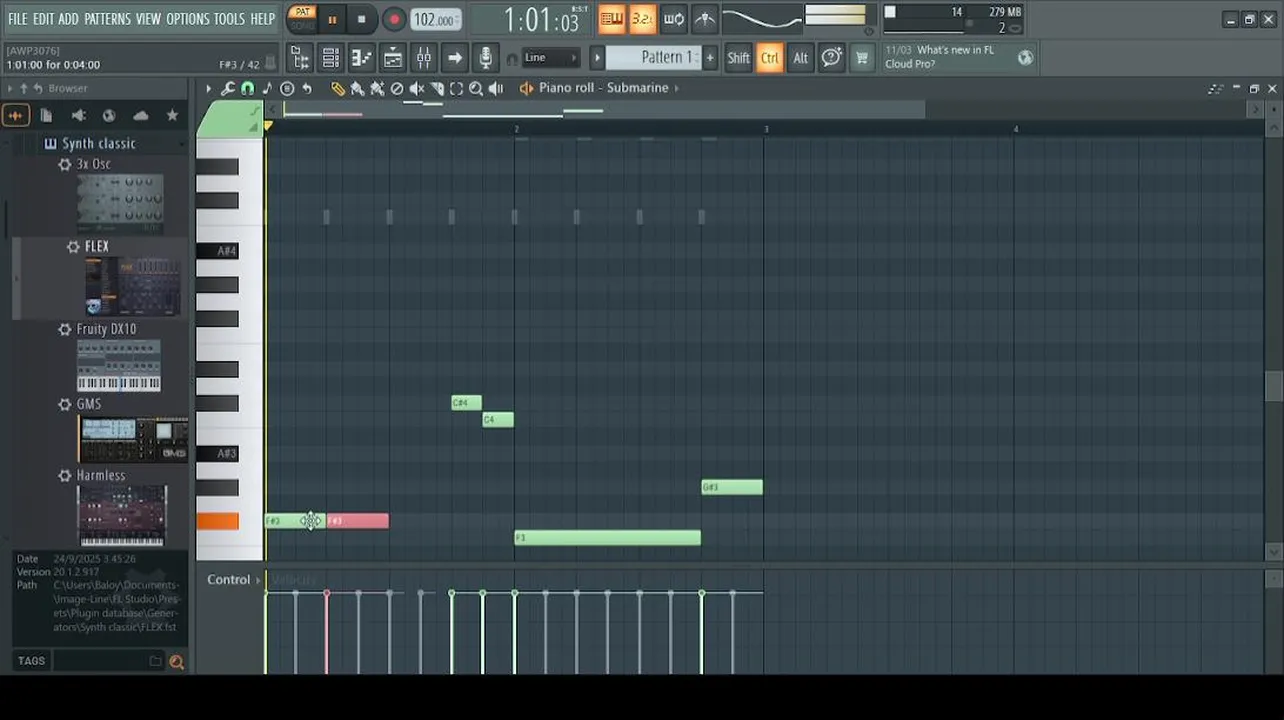Open browser files tab icon
The image size is (1284, 720).
click(x=46, y=116)
